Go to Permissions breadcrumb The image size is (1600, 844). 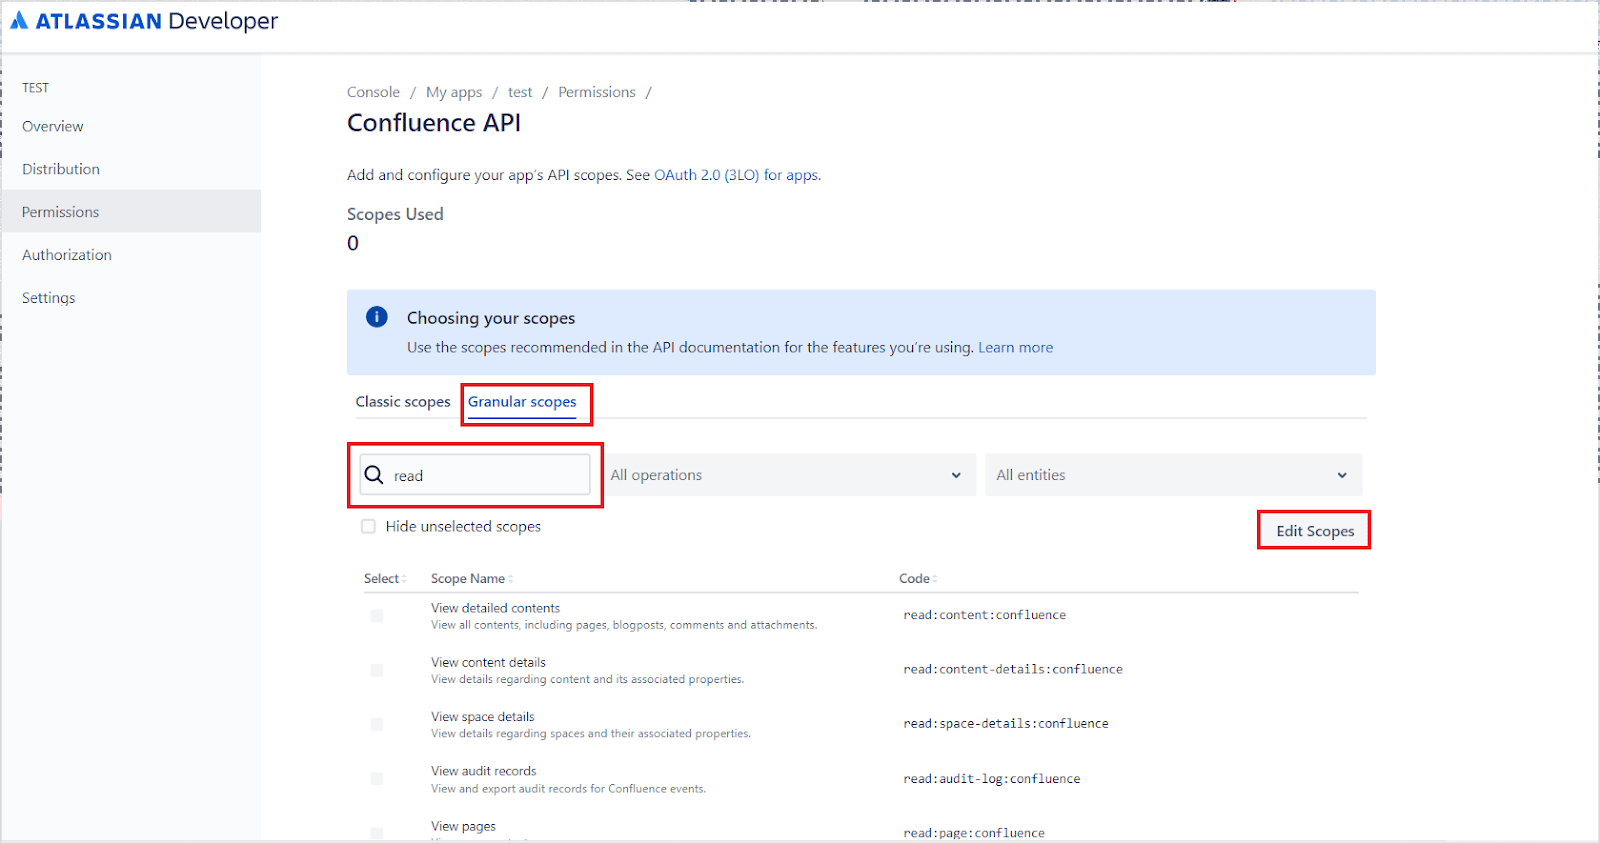pos(597,92)
